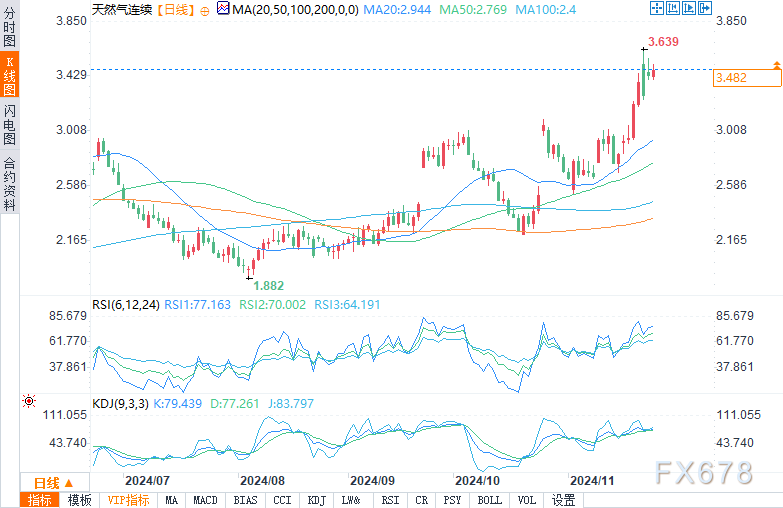Click the 3.639 high price label
783x508 pixels.
click(x=664, y=41)
